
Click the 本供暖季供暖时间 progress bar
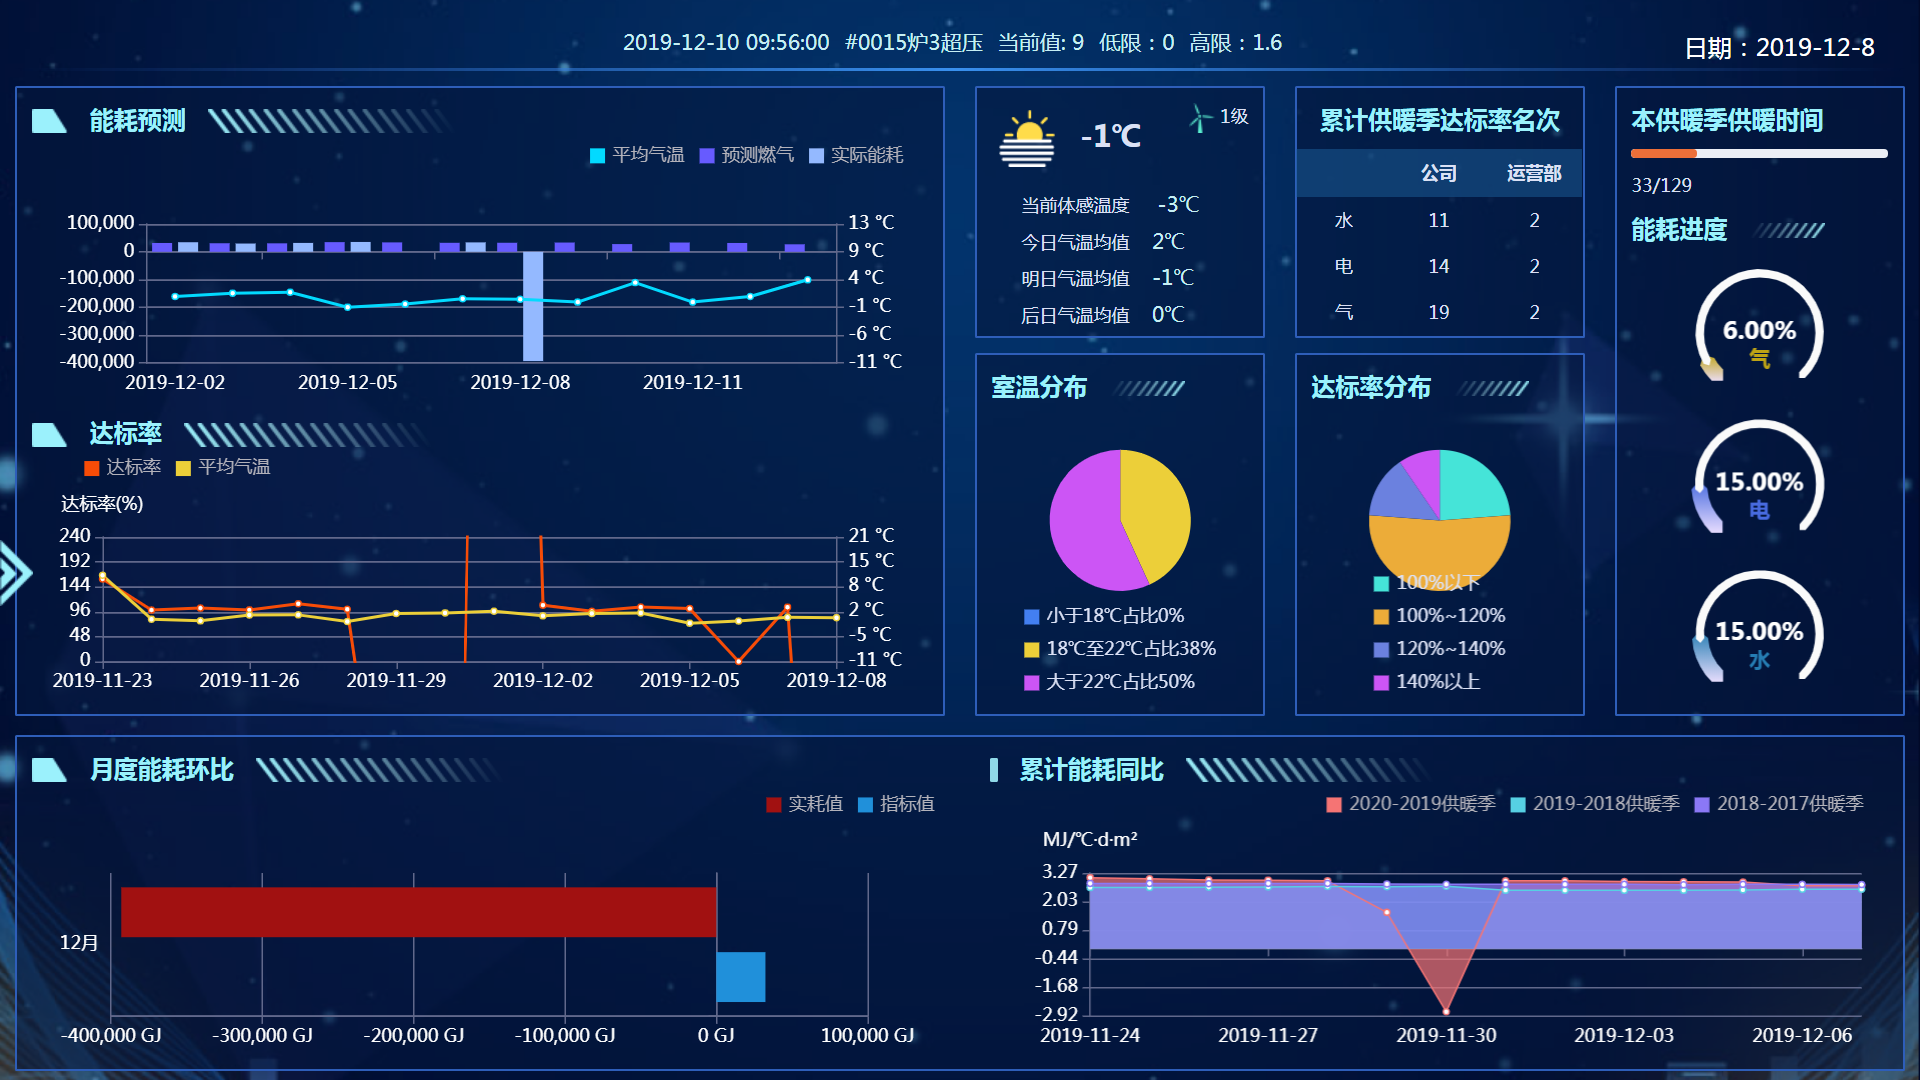(x=1758, y=154)
